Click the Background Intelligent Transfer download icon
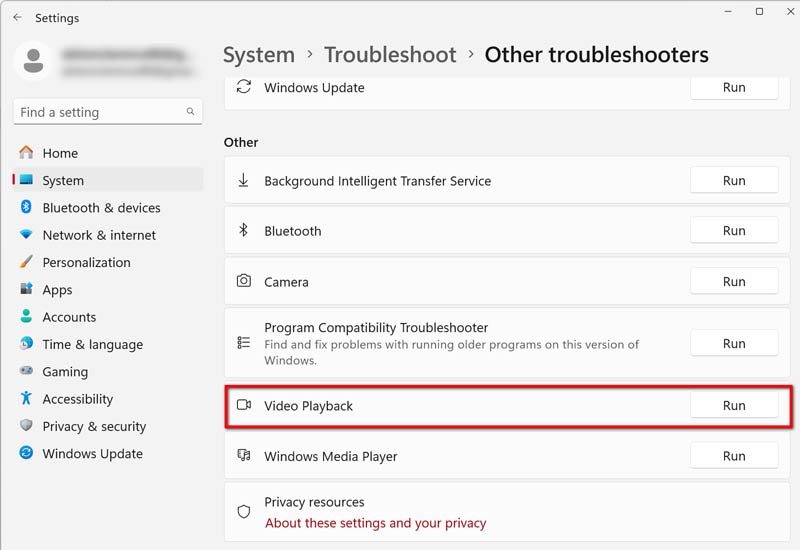 (x=243, y=180)
